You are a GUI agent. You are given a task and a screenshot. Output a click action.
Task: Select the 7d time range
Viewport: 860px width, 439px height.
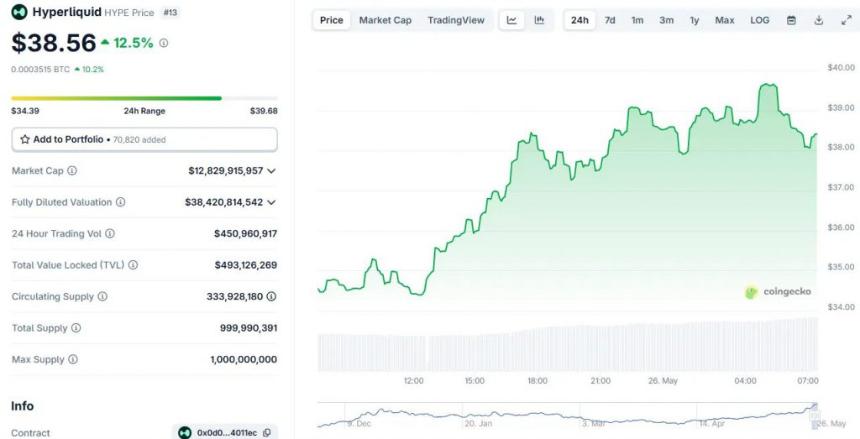[x=610, y=20]
